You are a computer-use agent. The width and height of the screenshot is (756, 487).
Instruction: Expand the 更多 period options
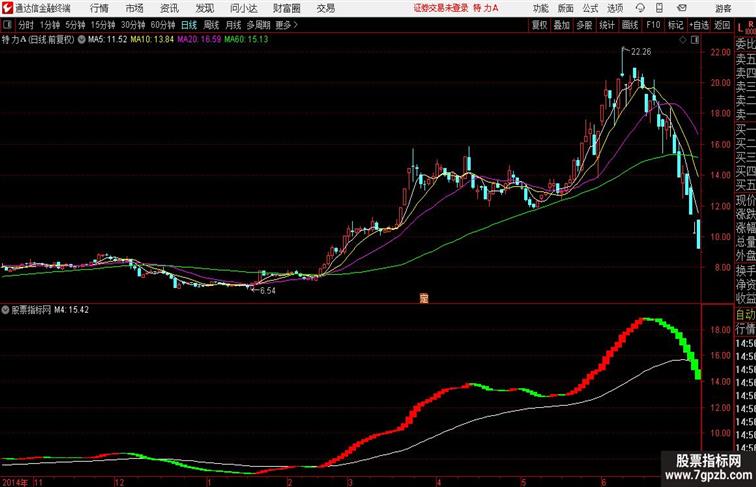tap(286, 25)
